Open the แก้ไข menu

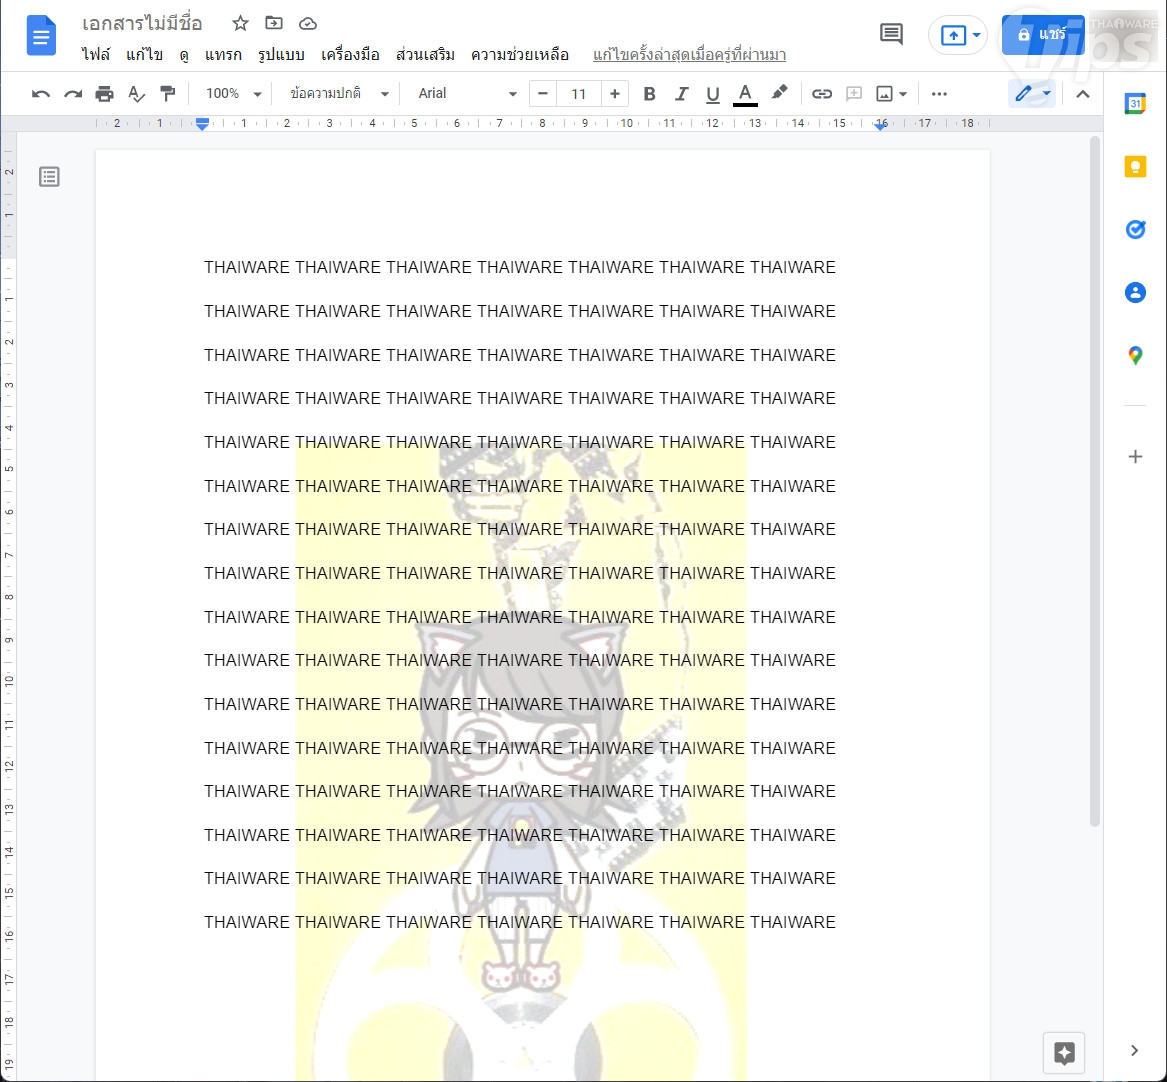point(144,54)
